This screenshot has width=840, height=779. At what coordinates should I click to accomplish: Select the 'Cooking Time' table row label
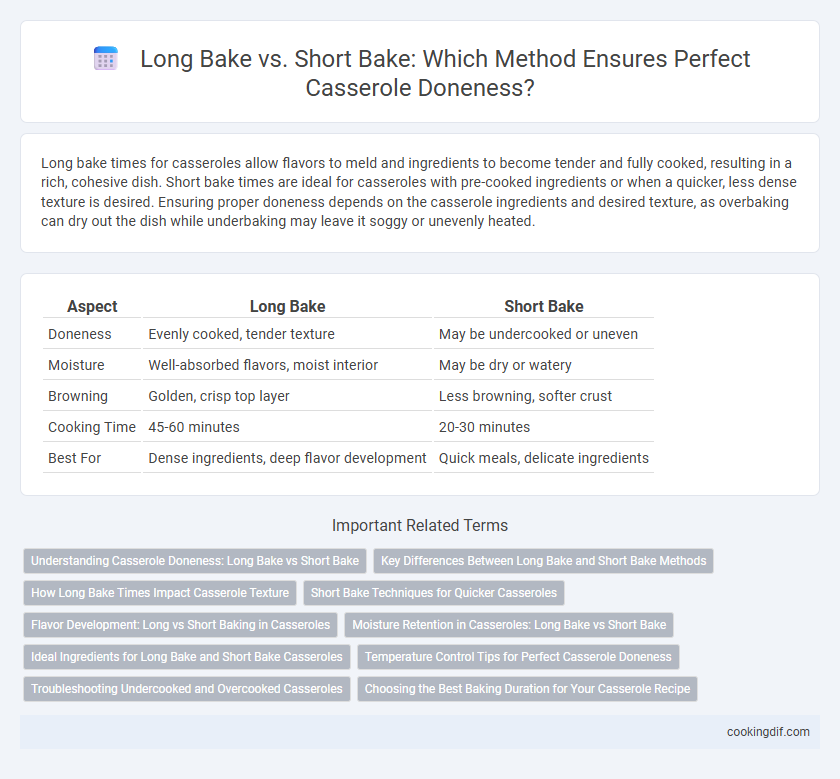(92, 427)
